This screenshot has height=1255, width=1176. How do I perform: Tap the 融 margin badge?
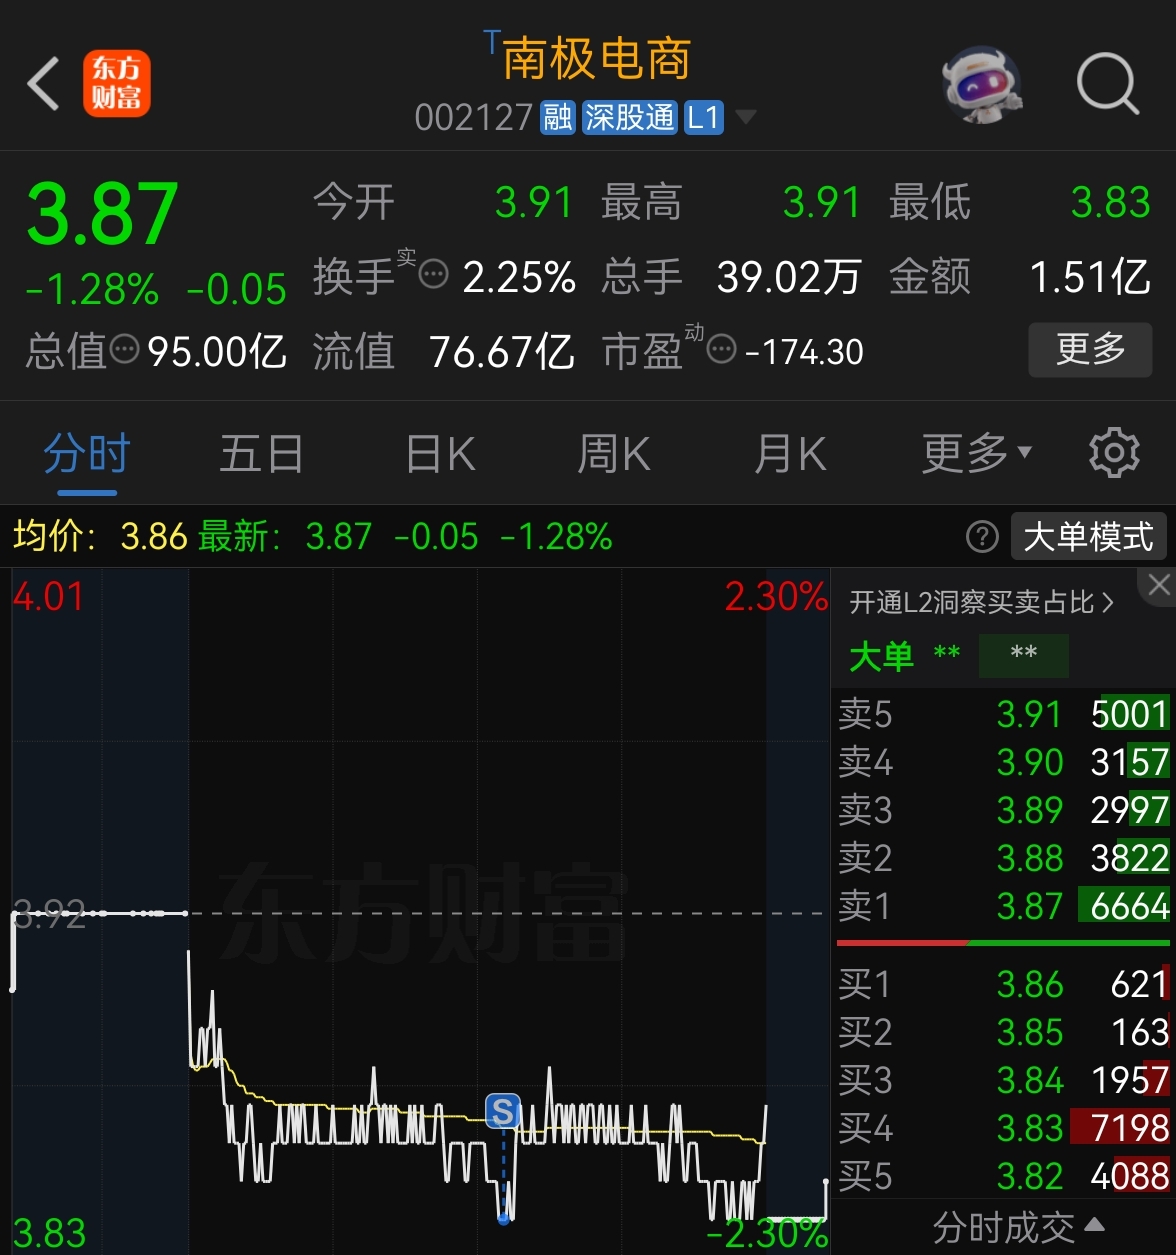557,118
